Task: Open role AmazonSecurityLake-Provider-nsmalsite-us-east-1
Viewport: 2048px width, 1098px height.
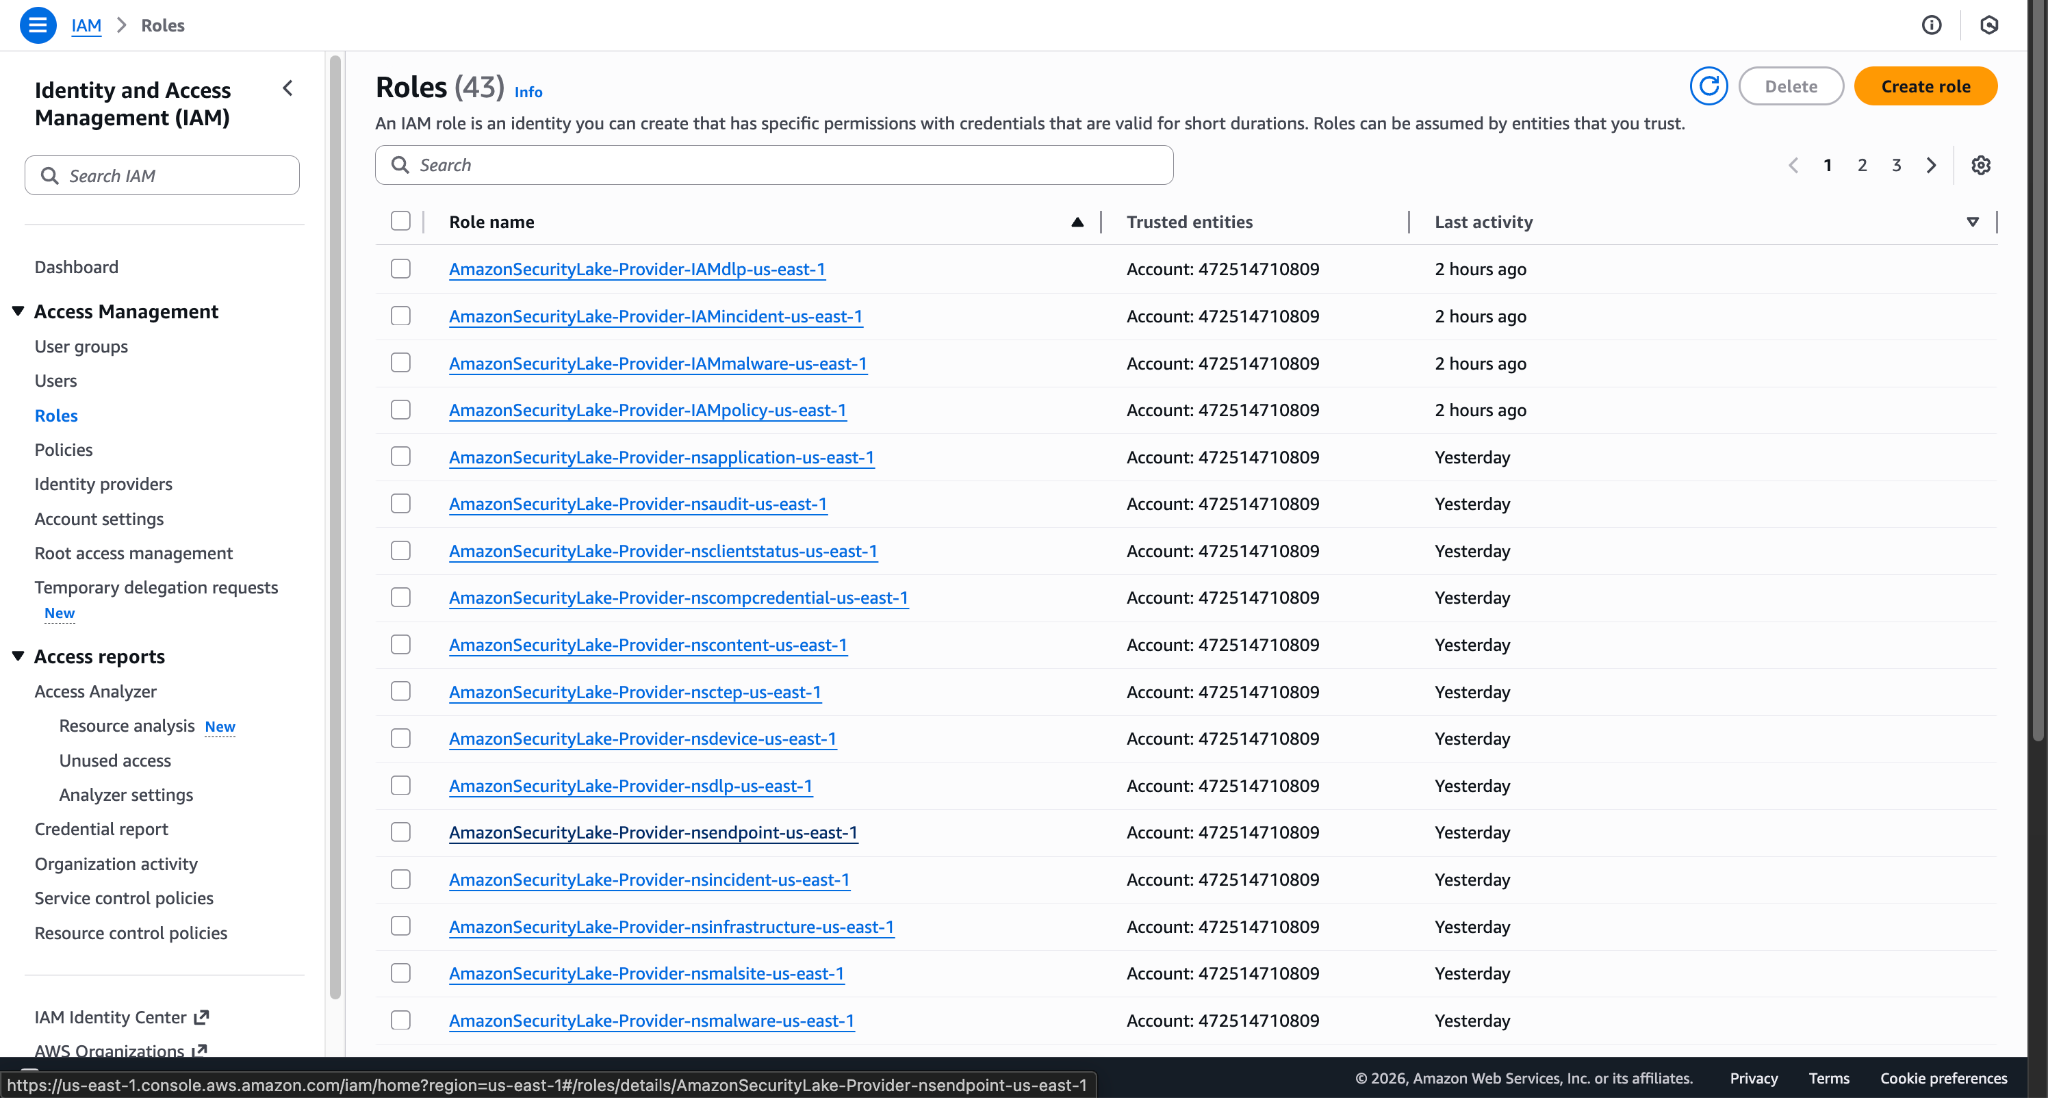Action: coord(646,973)
